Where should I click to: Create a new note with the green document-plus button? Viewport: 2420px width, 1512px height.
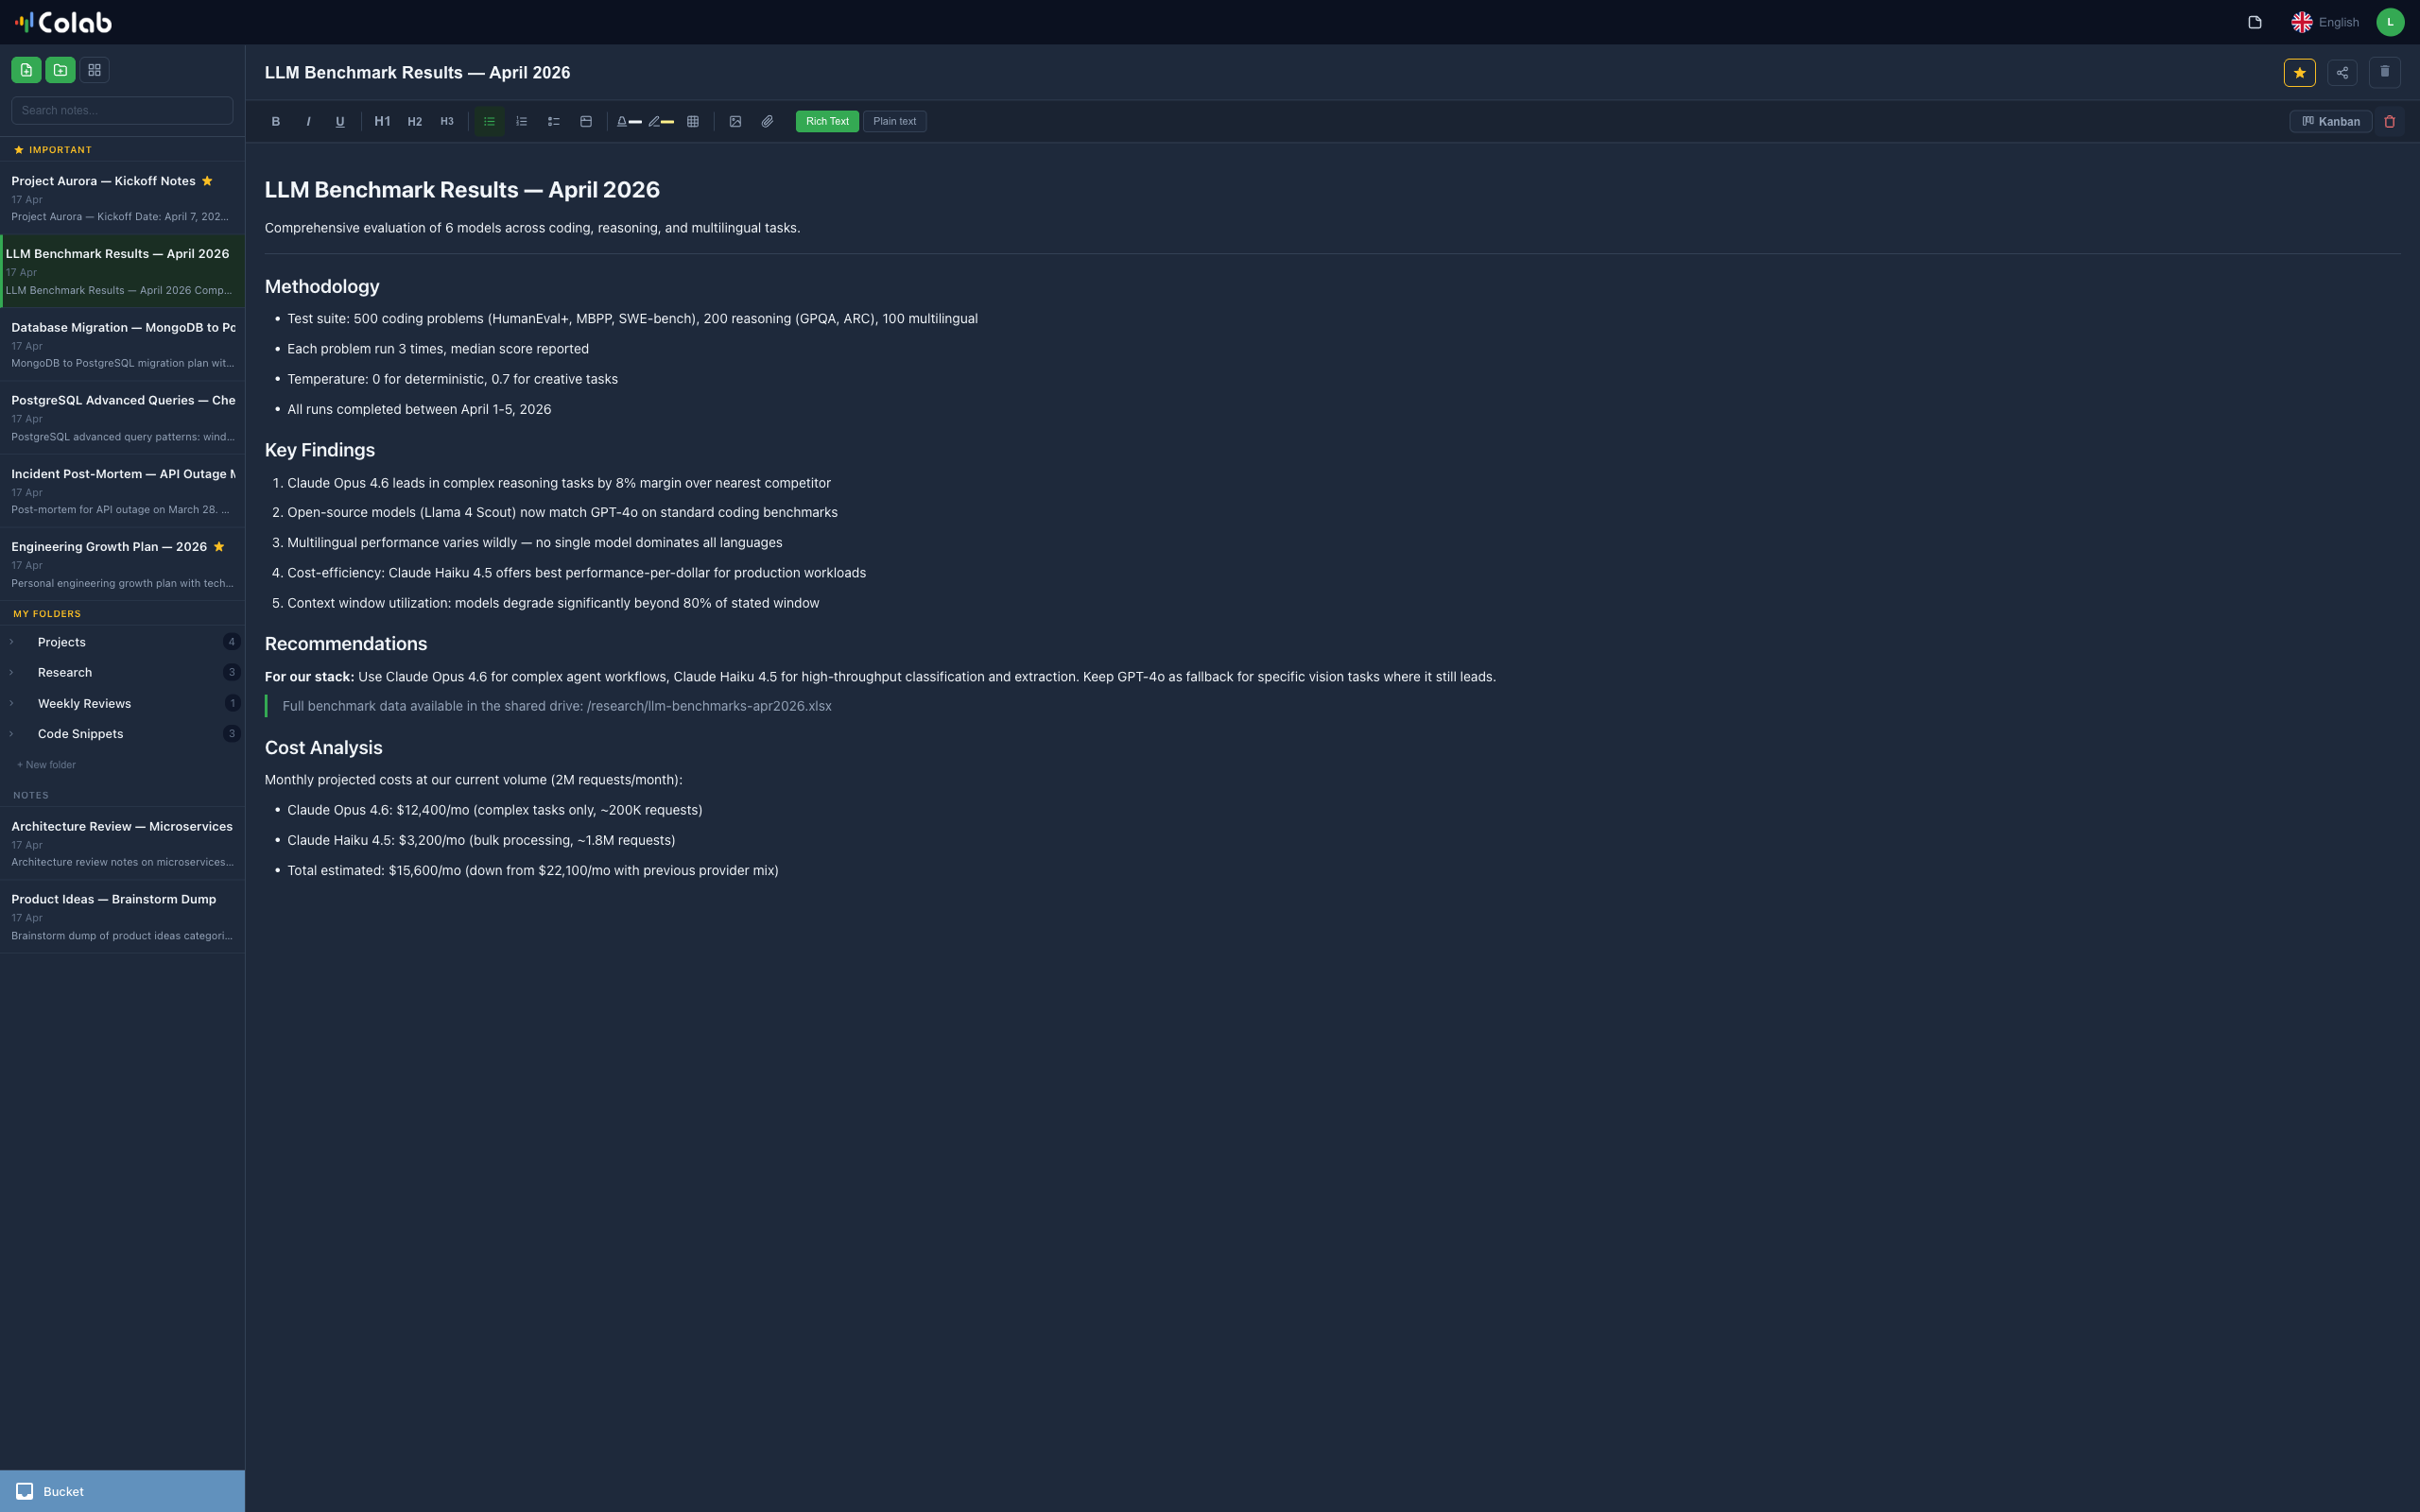(x=26, y=70)
